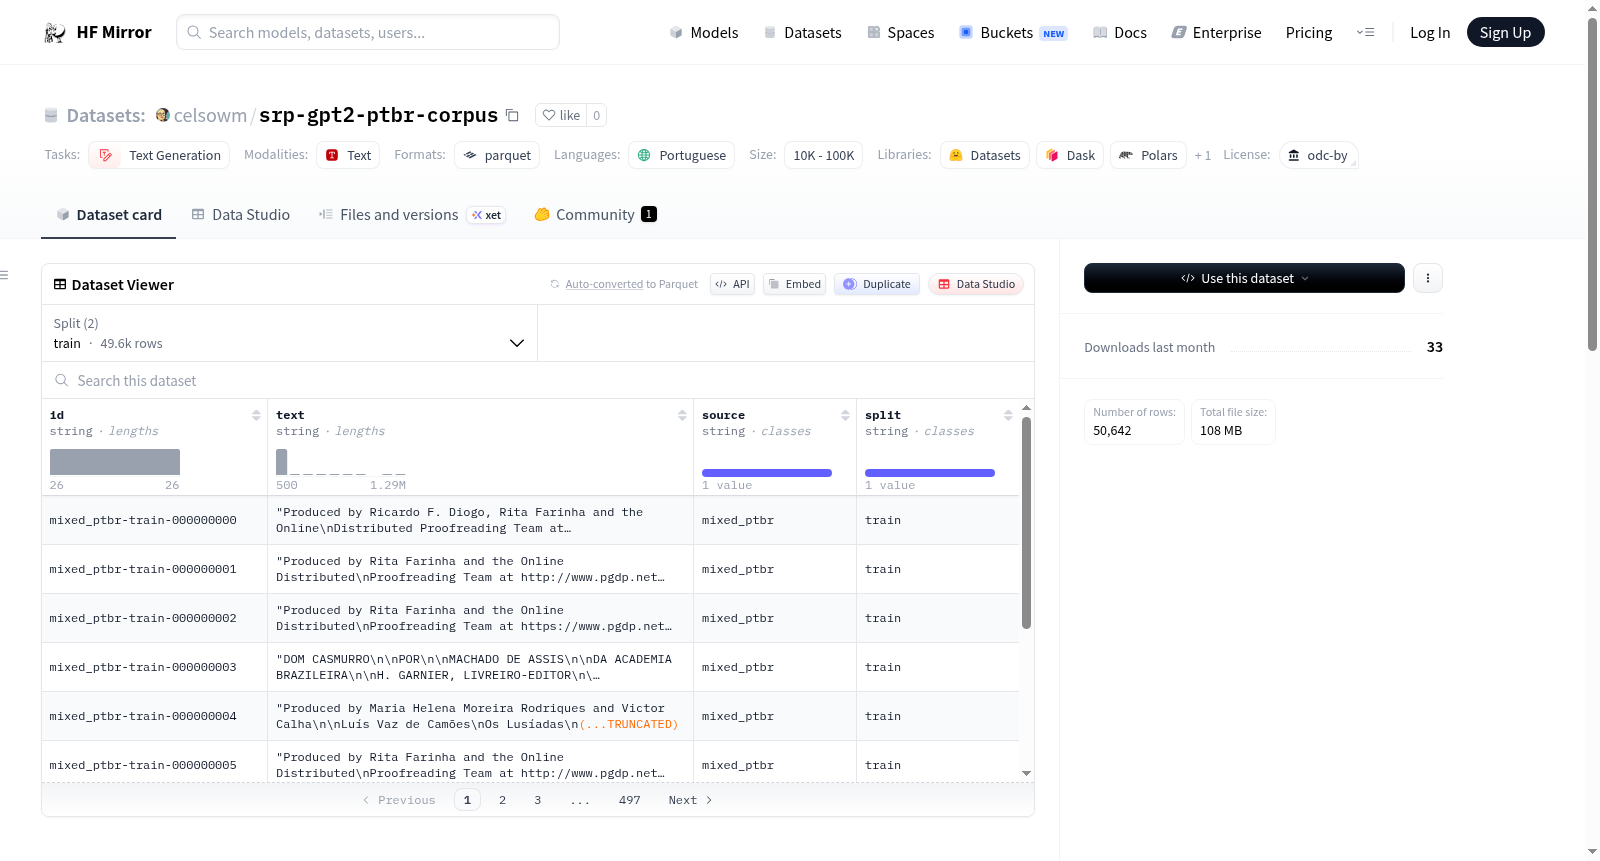
Task: Open the Datasets menu item
Action: [x=802, y=33]
